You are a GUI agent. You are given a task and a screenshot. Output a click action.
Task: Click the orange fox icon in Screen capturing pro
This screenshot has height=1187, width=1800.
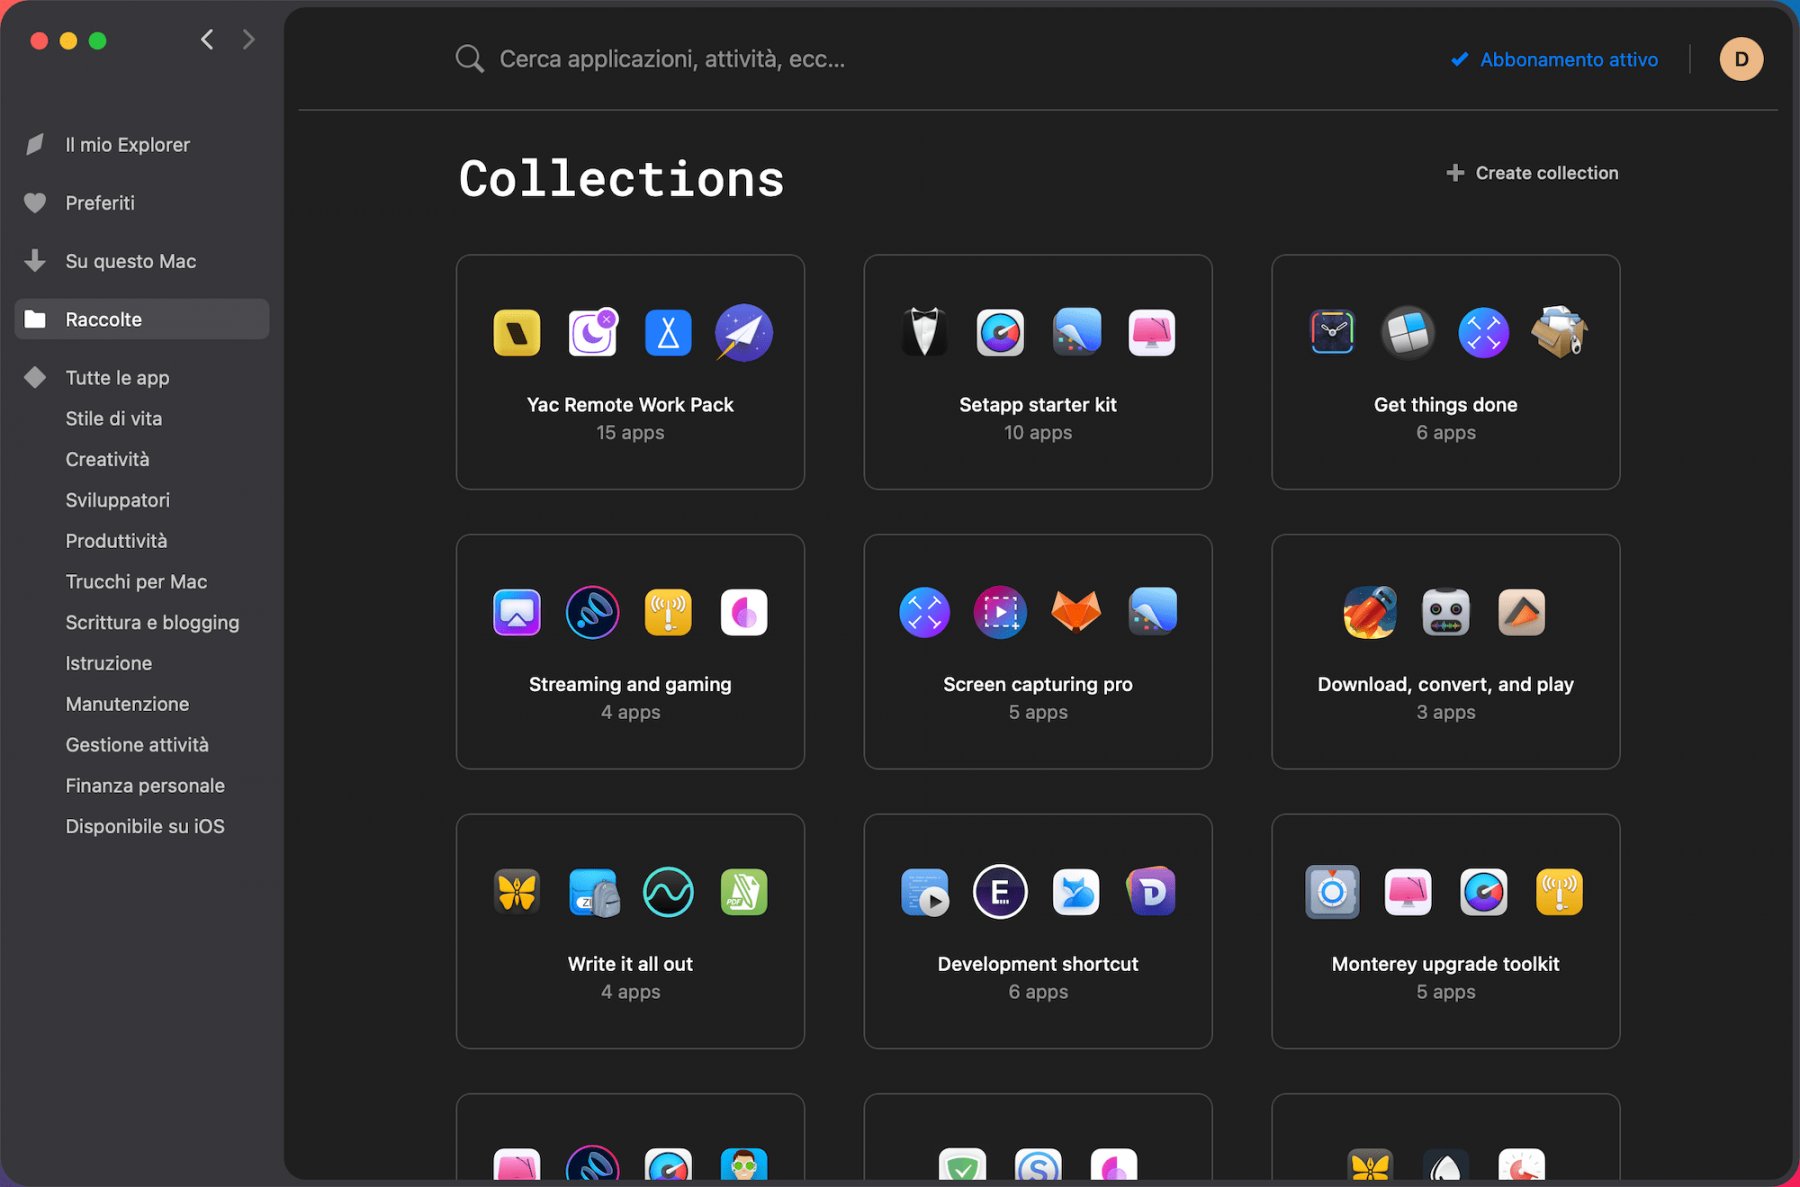[1076, 612]
